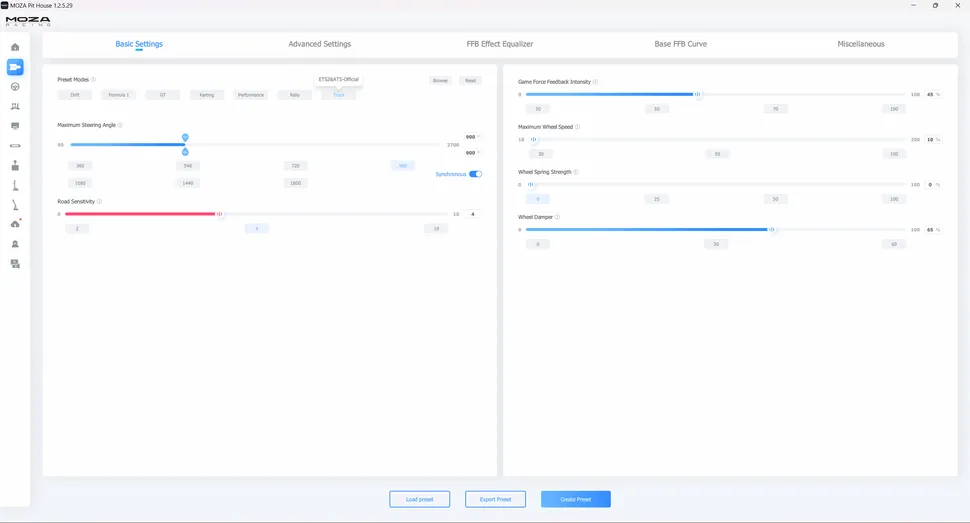Click the info icon beside Preset Modes
The width and height of the screenshot is (970, 523).
pyautogui.click(x=93, y=79)
